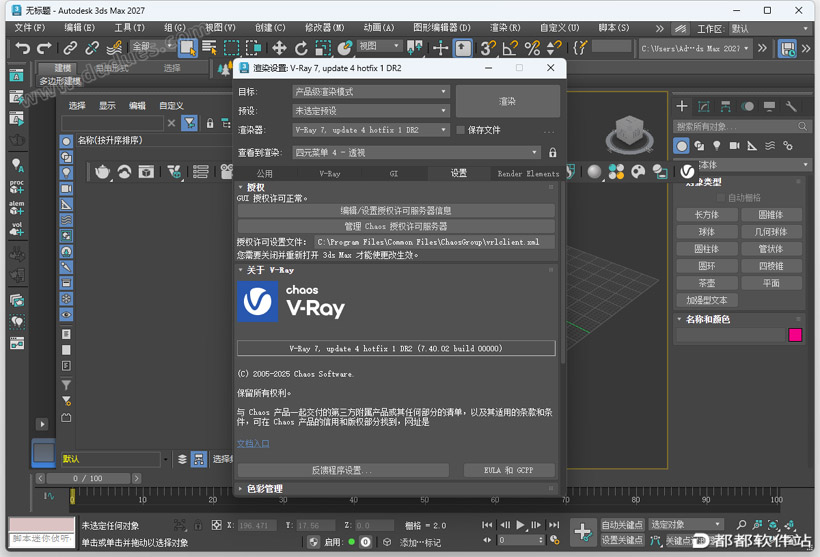820x557 pixels.
Task: Open the Display command panel tab
Action: (x=769, y=106)
